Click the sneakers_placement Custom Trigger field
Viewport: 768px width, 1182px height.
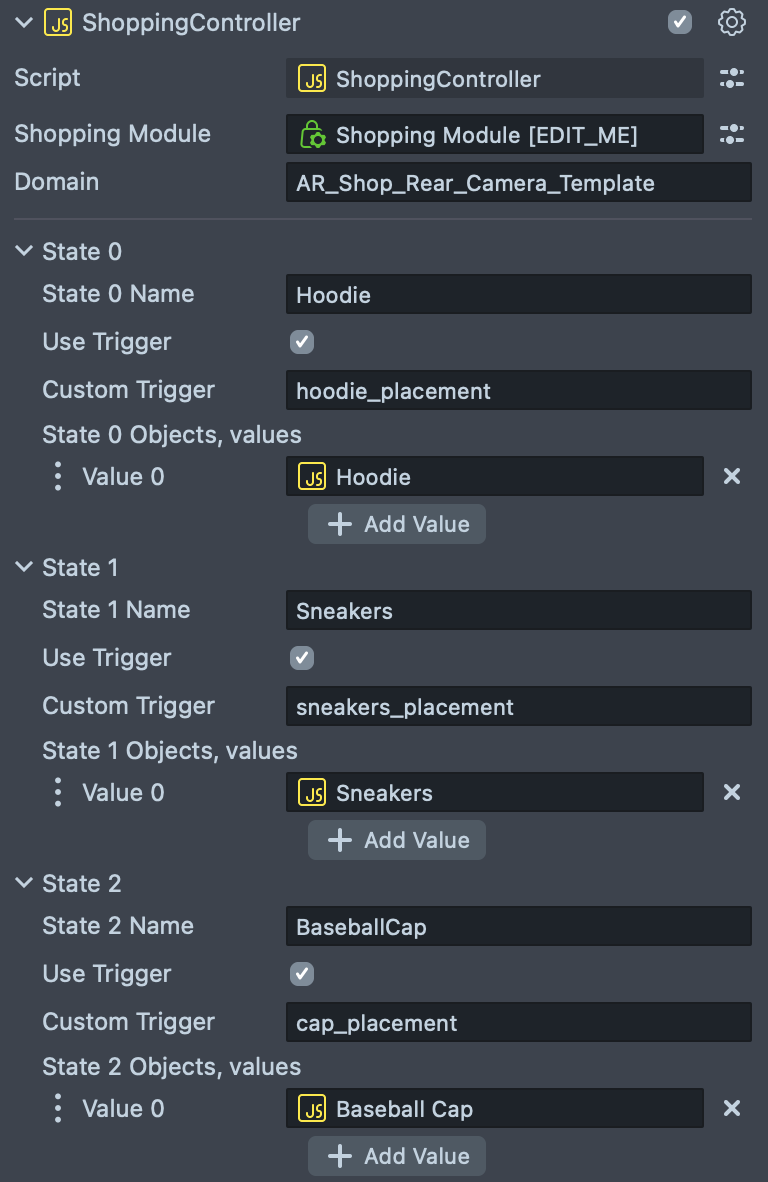tap(518, 707)
